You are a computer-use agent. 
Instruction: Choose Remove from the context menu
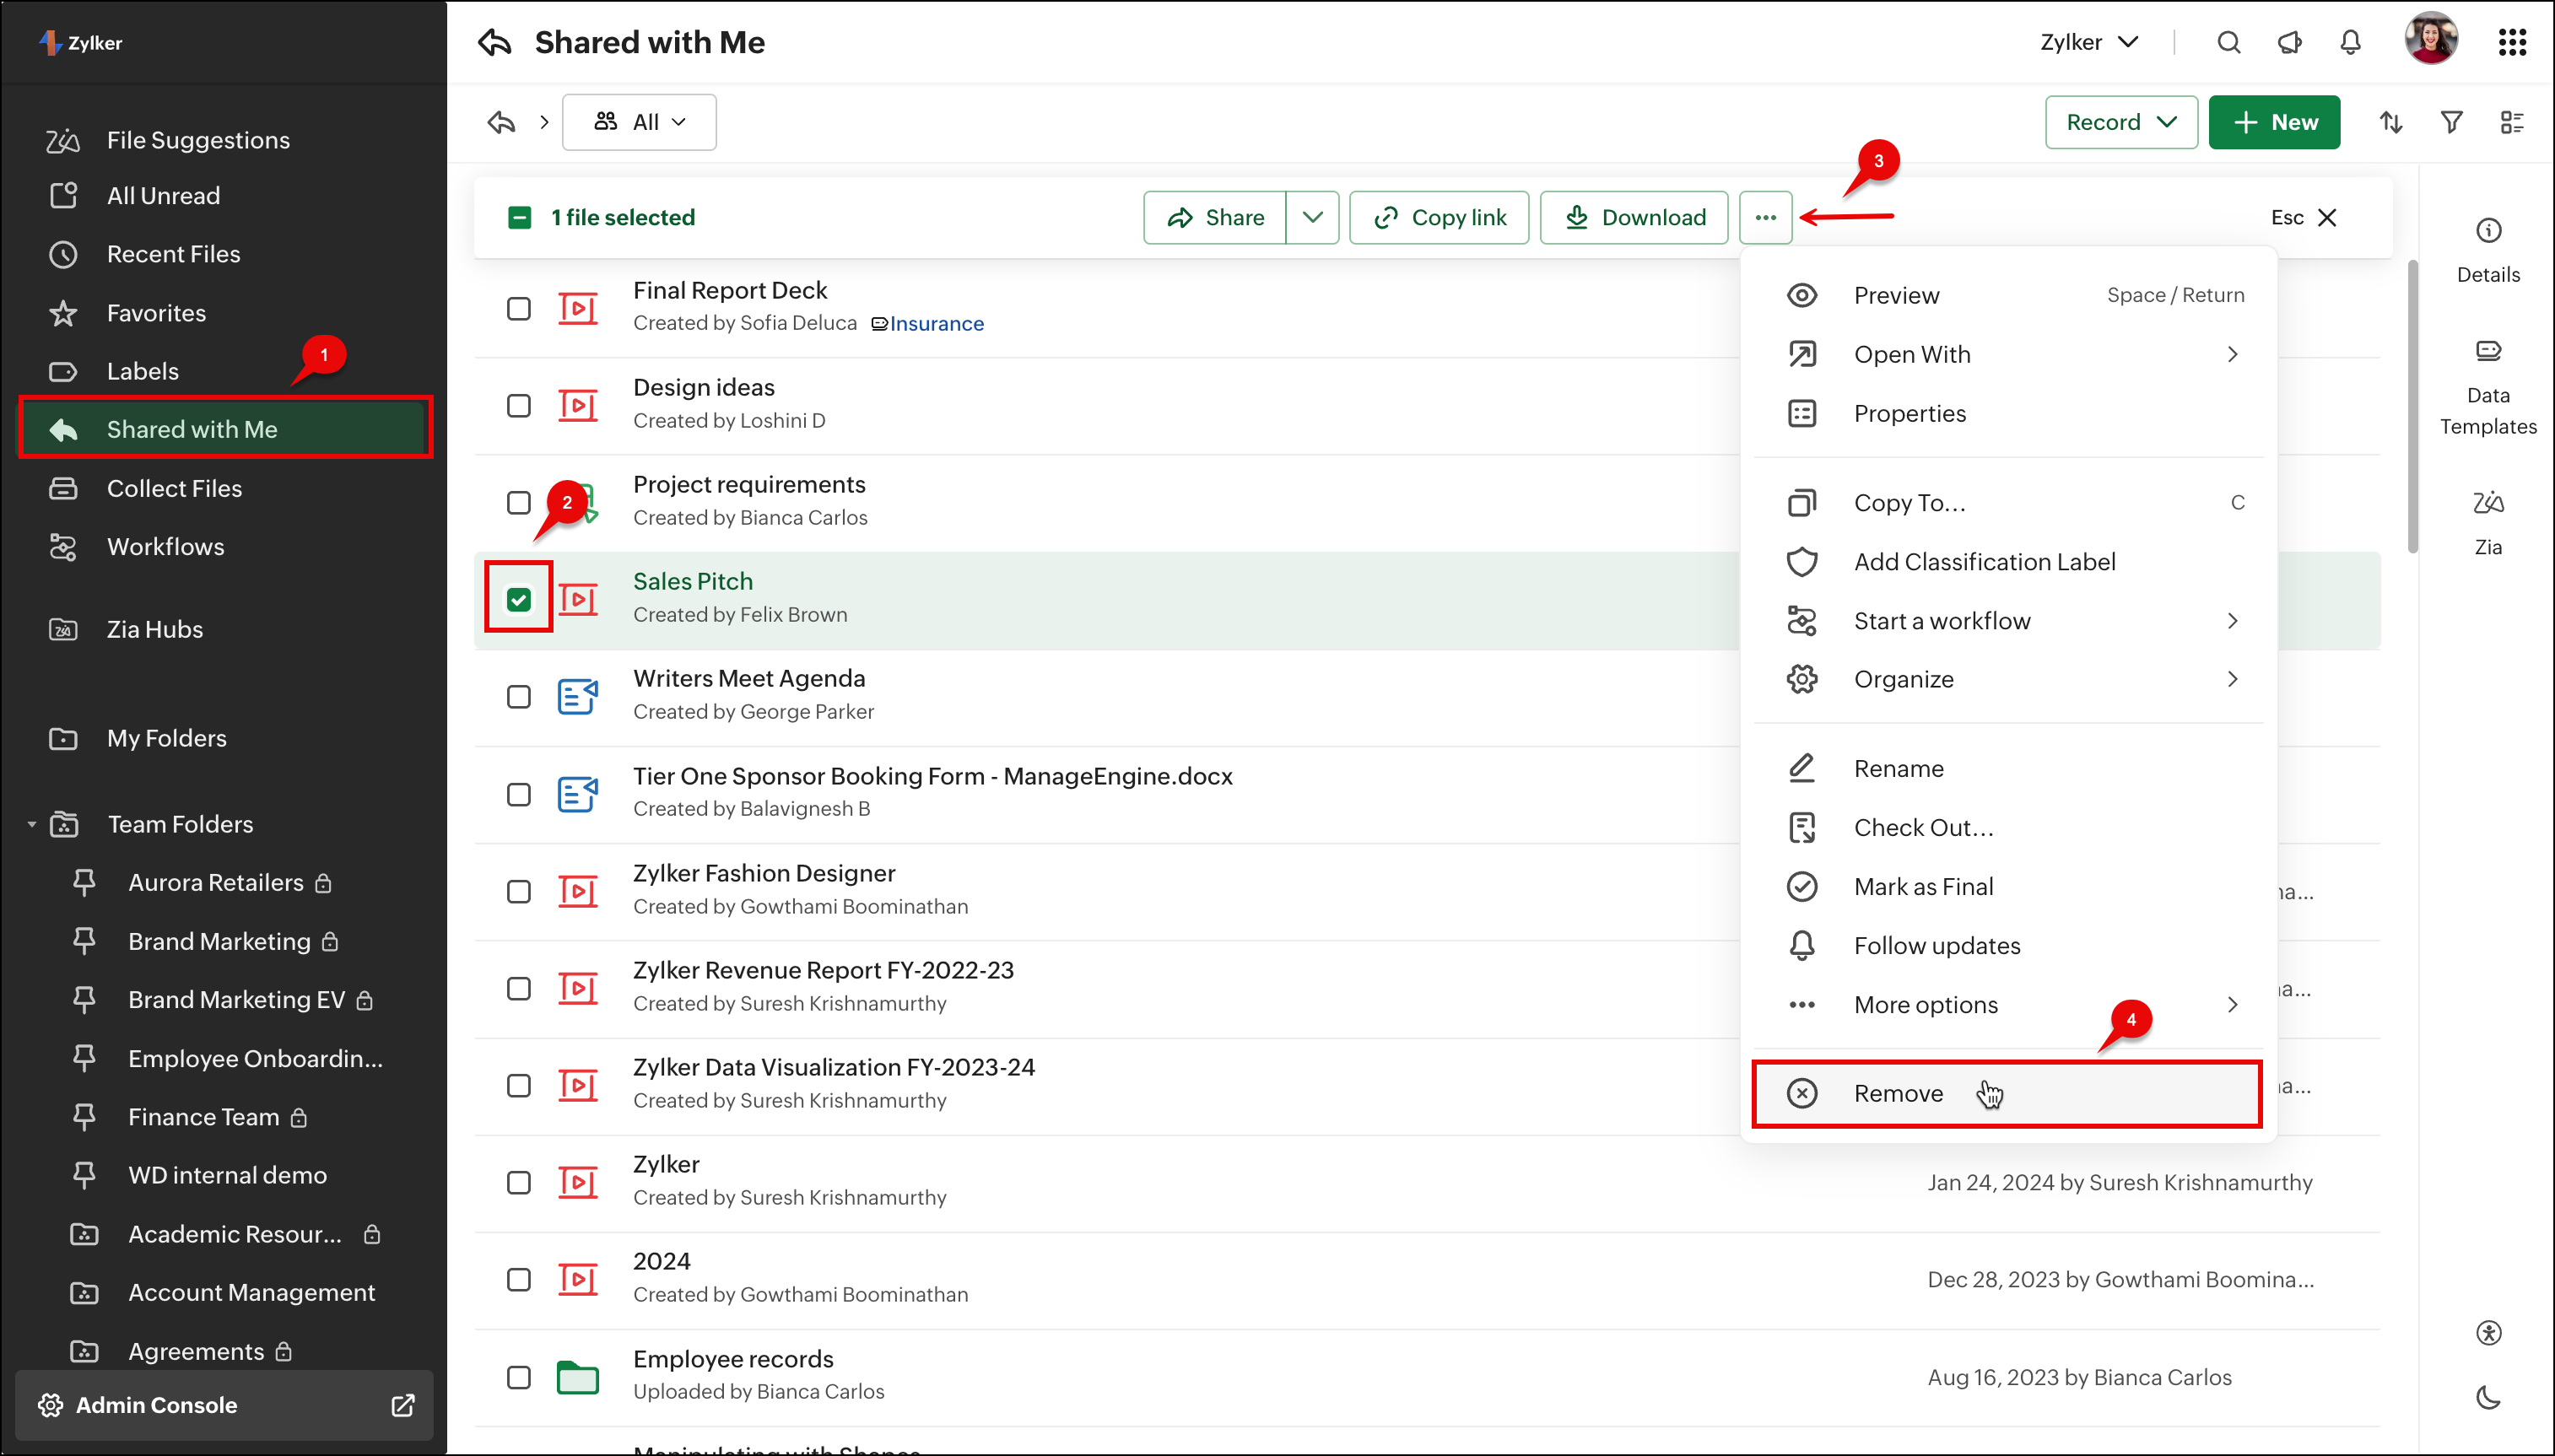point(1898,1093)
